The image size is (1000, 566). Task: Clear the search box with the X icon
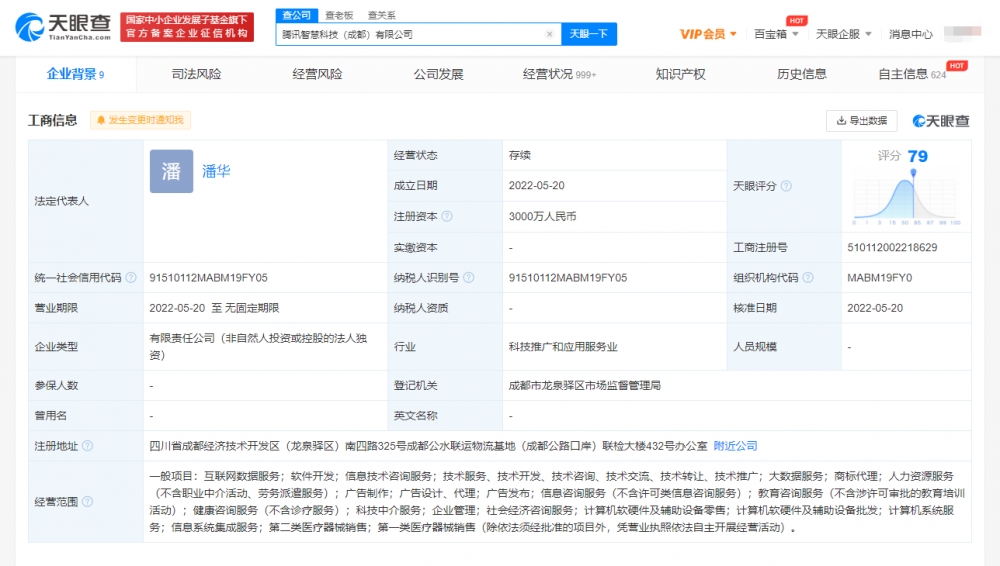(x=549, y=34)
